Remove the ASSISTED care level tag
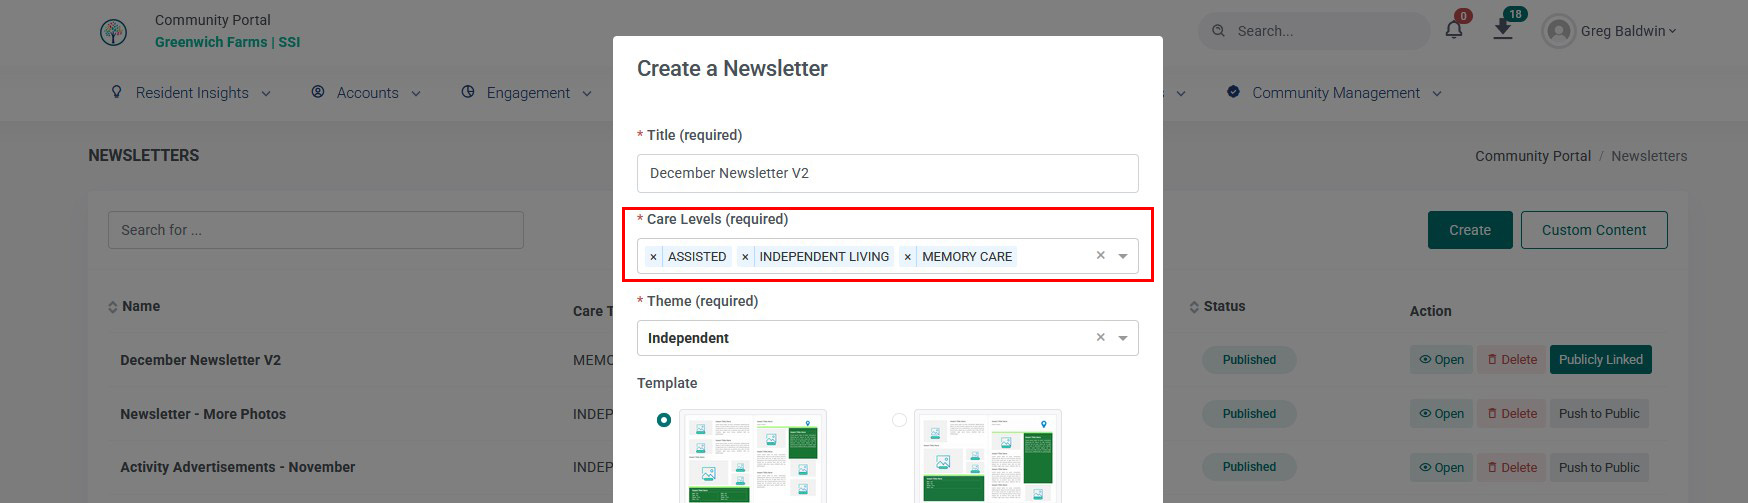This screenshot has width=1748, height=503. 653,257
